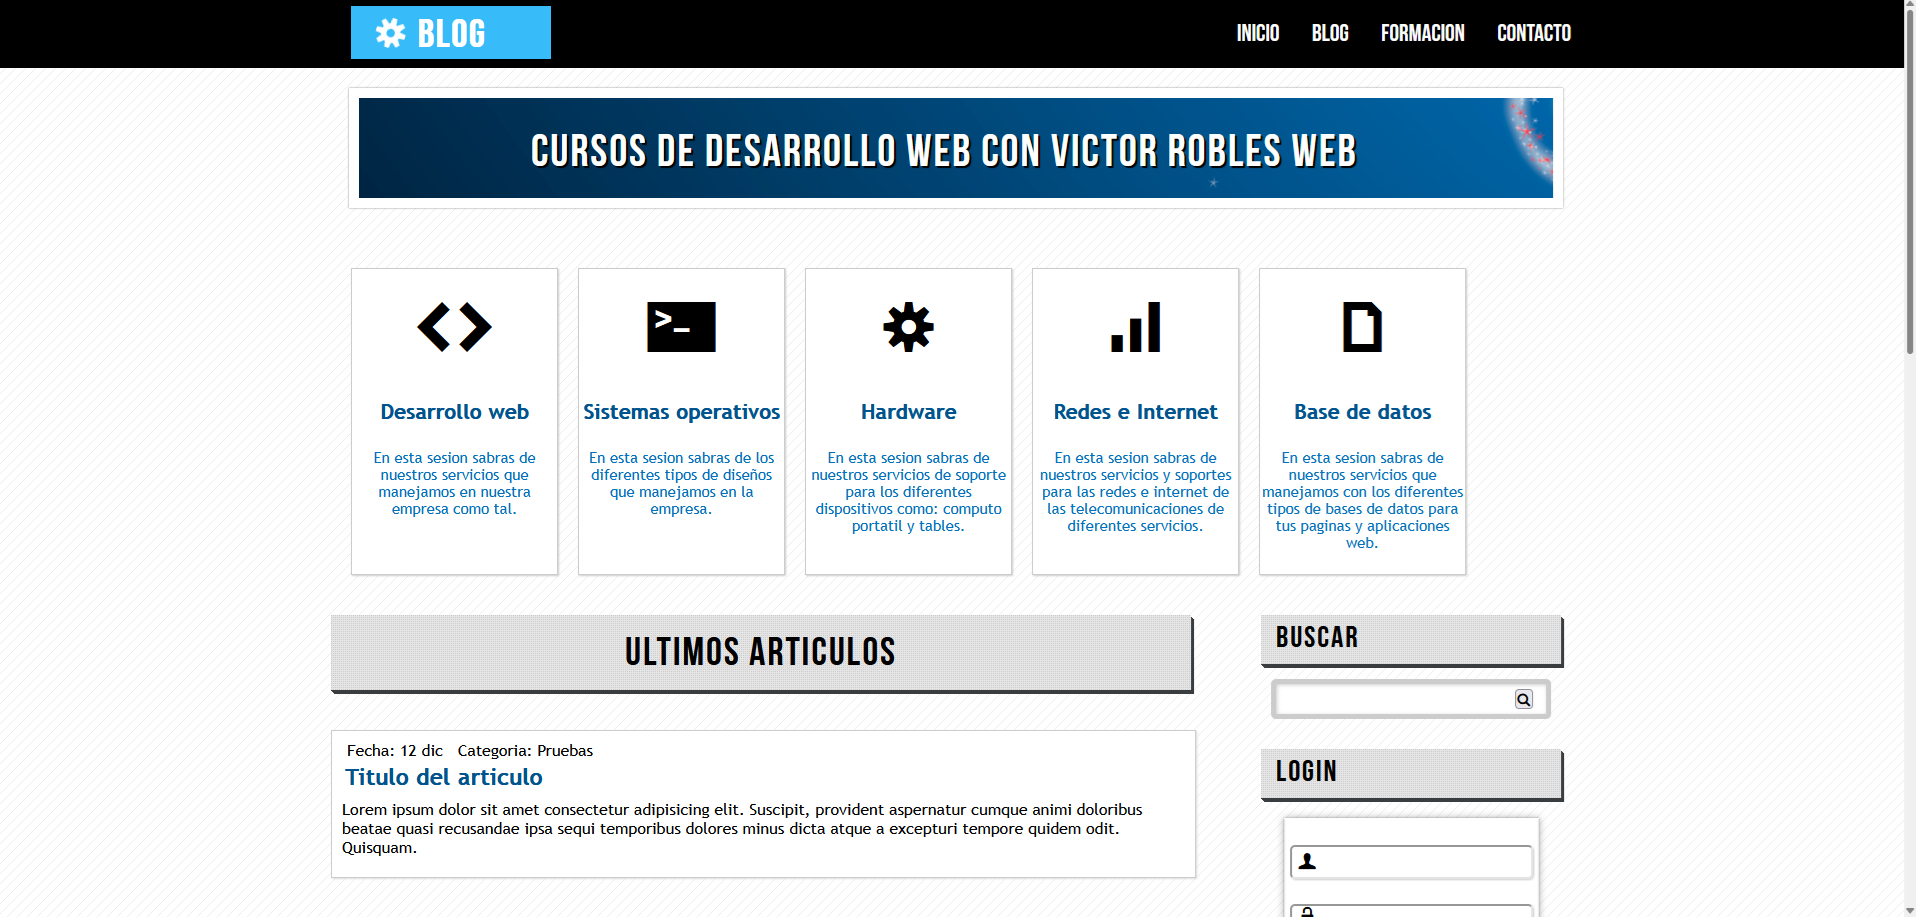Click the ULTIMOS ARTICULOS heading
This screenshot has height=917, width=1916.
point(761,653)
